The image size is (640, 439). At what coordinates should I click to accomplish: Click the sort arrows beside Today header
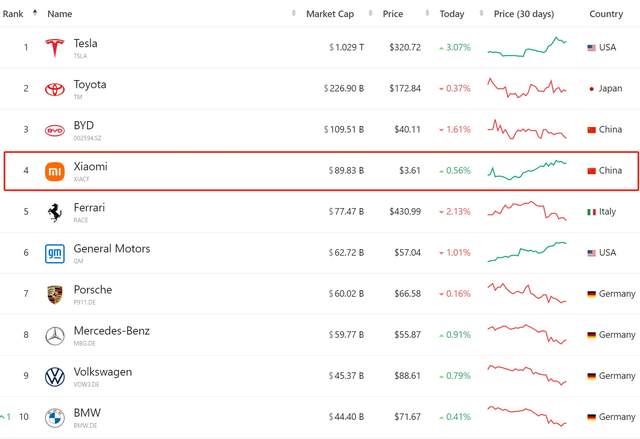(x=481, y=13)
